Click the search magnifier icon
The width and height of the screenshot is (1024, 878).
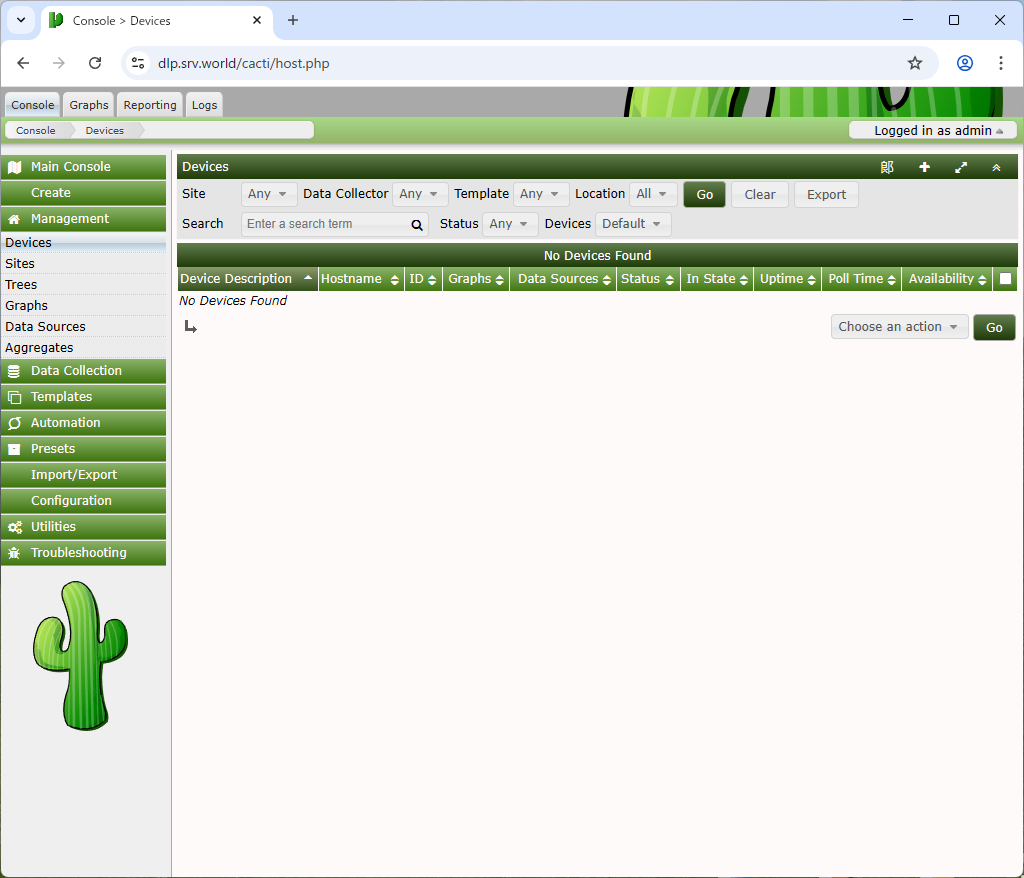(x=417, y=225)
